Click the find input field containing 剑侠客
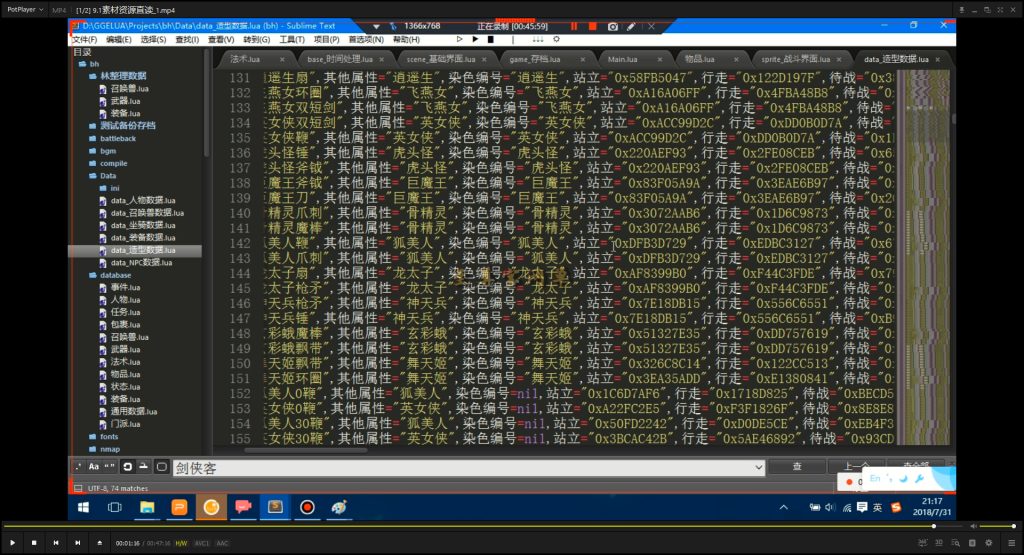The image size is (1024, 555). click(x=468, y=468)
